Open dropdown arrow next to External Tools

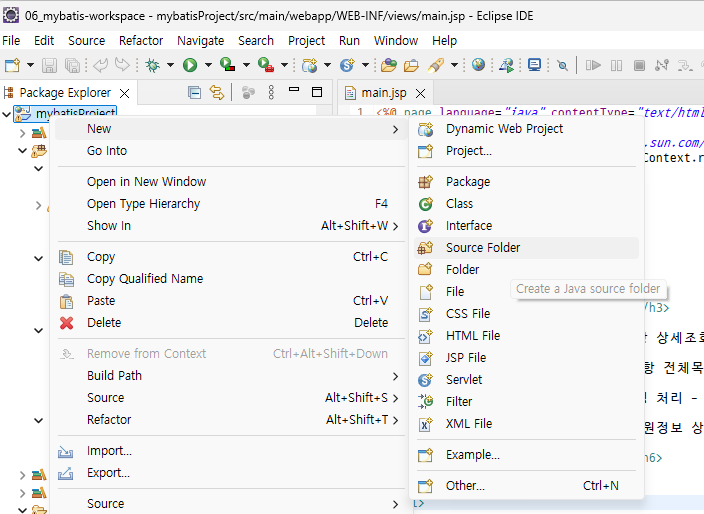click(285, 66)
